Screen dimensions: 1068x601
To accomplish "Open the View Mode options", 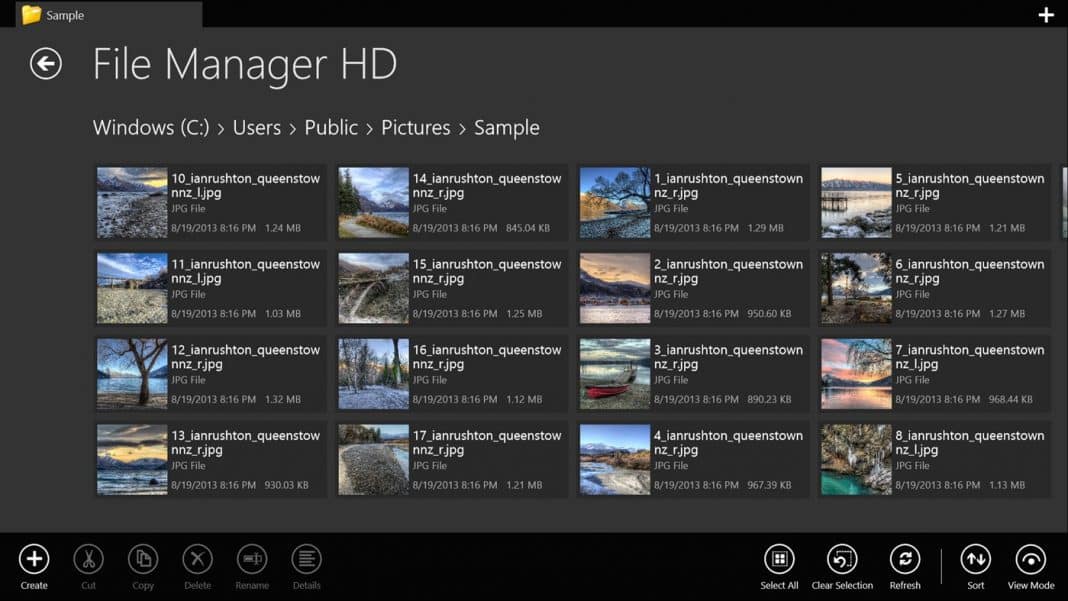I will [1031, 559].
